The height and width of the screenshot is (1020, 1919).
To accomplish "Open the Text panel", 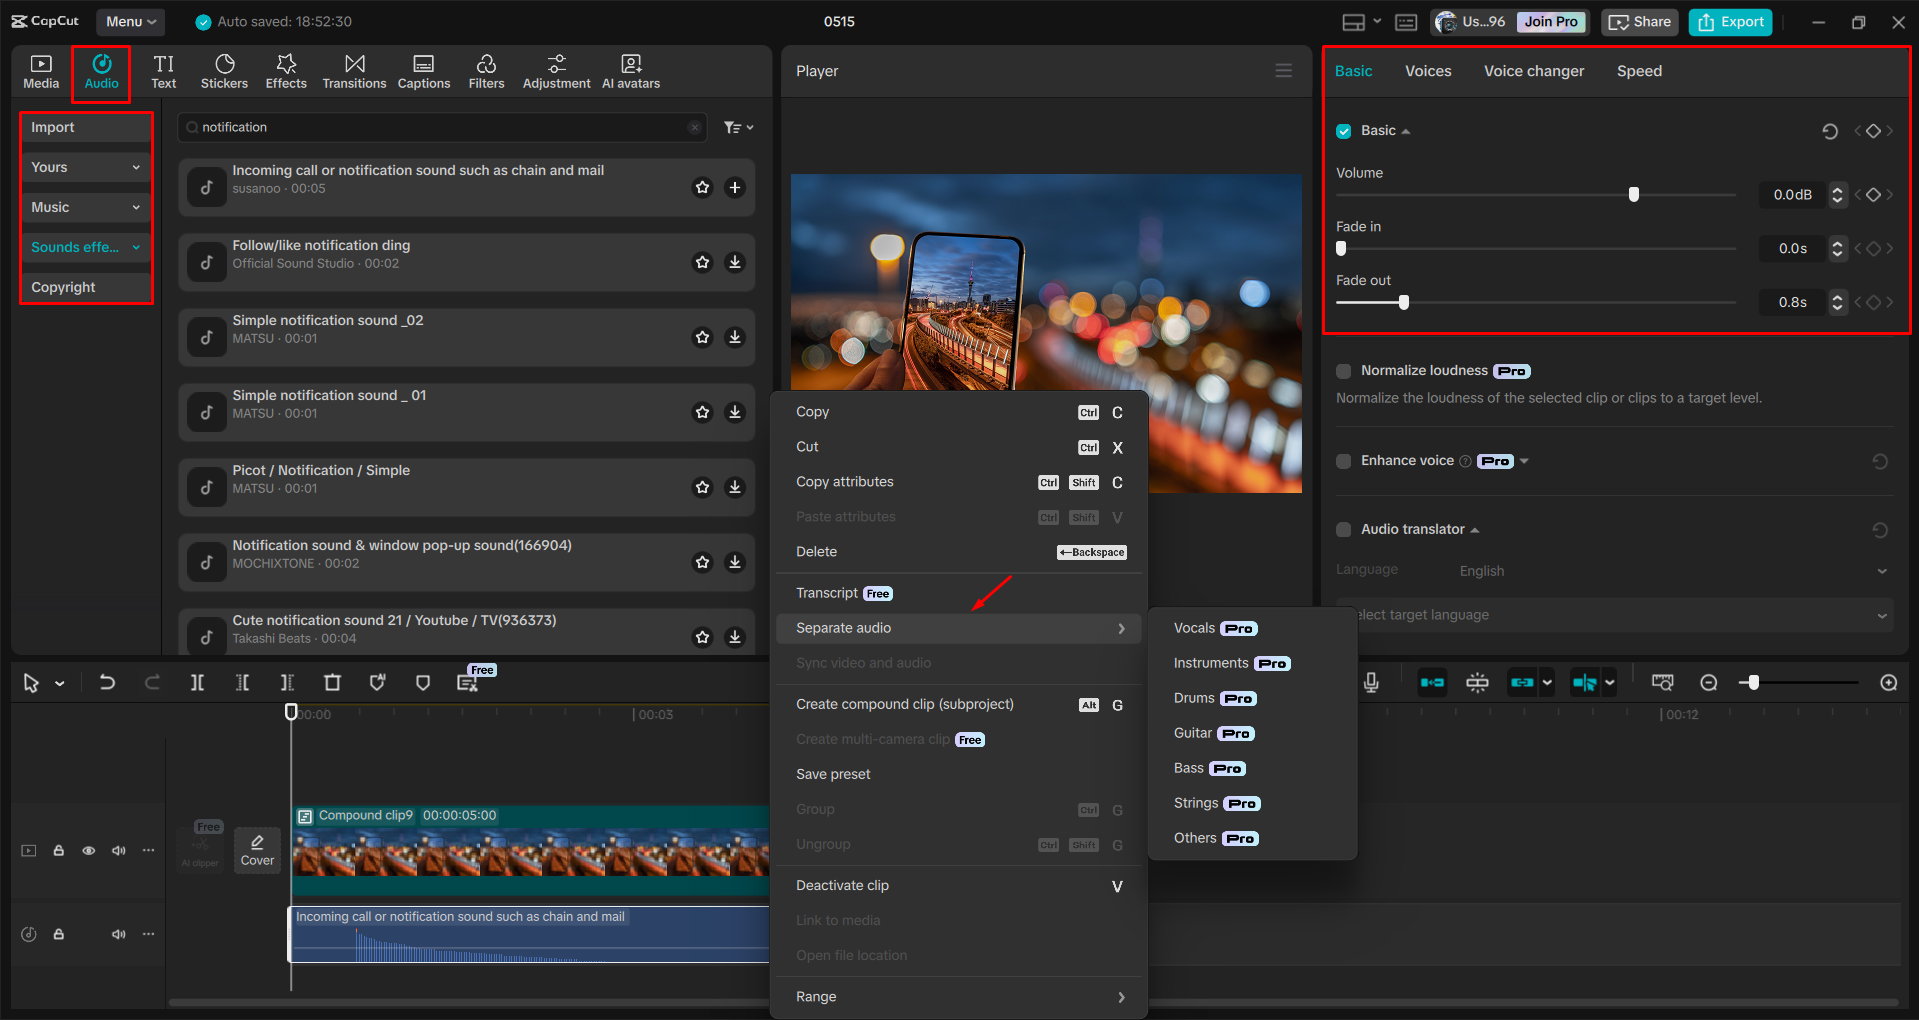I will click(x=163, y=71).
